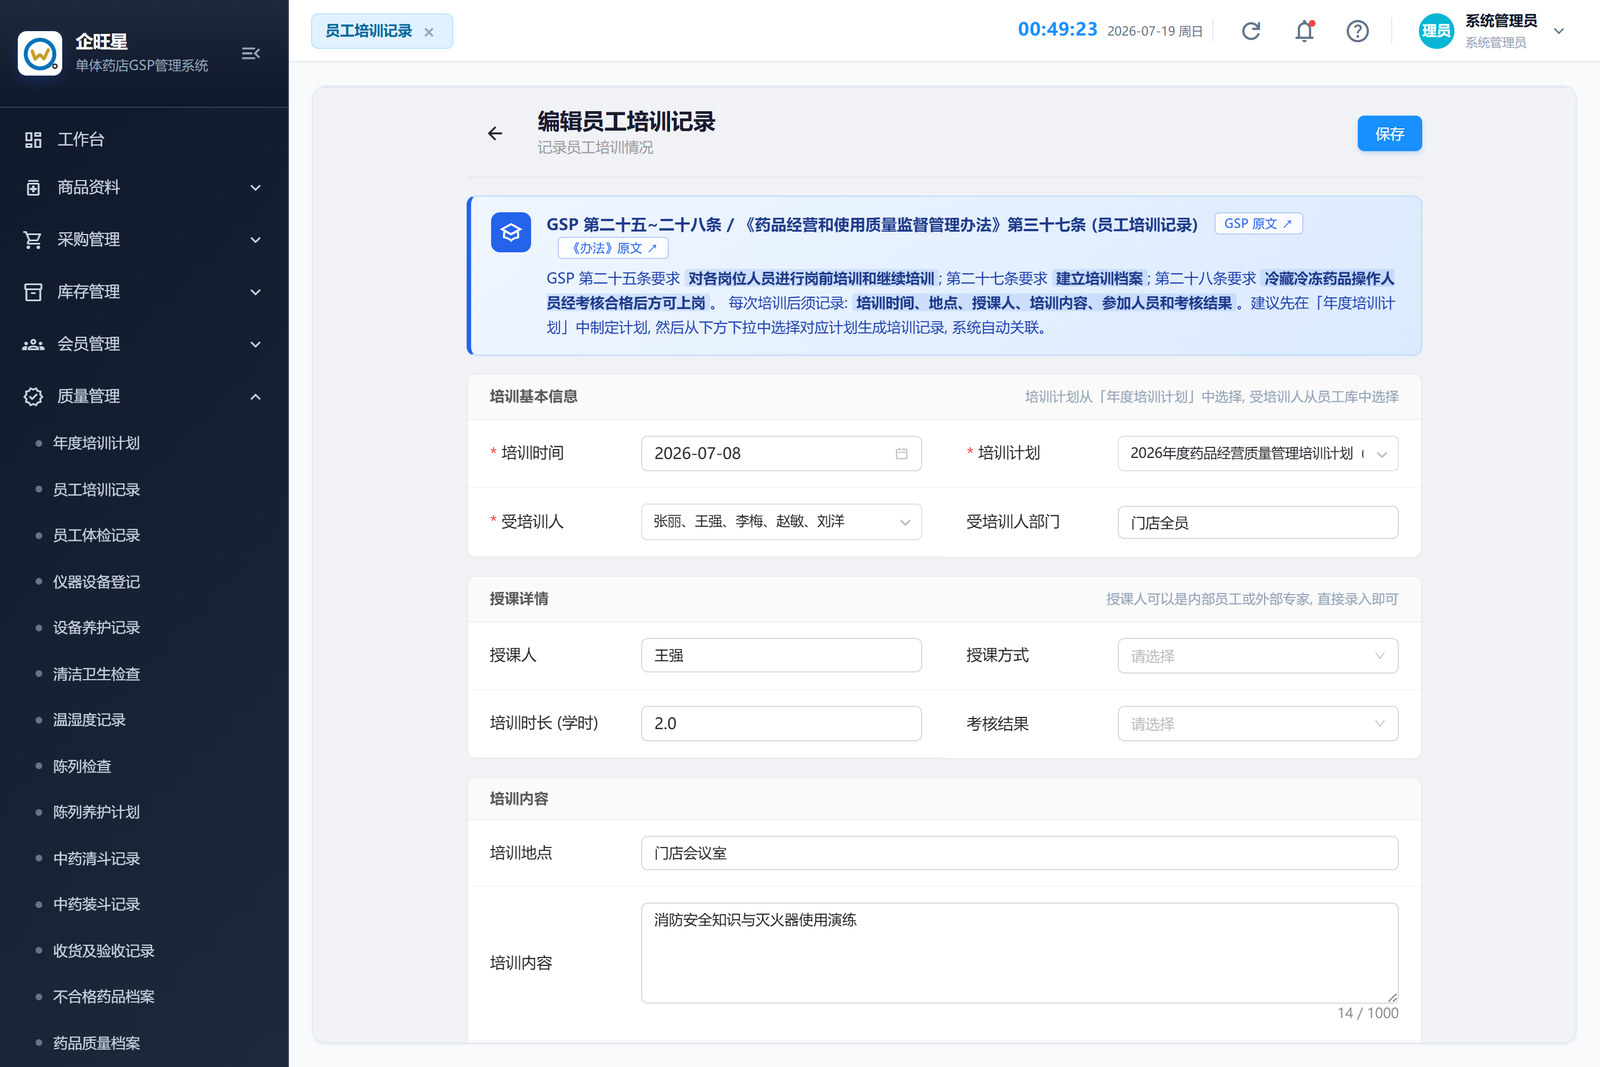Click the 受培训人部门 input field
This screenshot has width=1600, height=1067.
point(1258,523)
